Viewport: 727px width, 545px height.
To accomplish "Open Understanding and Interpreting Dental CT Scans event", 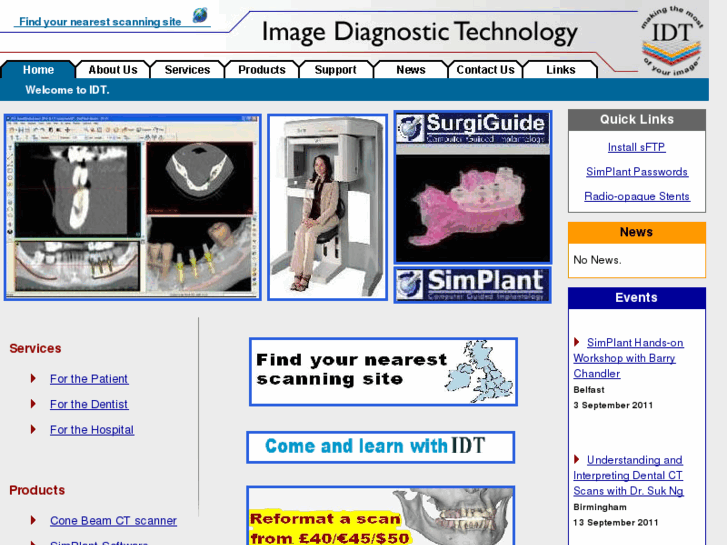I will (x=628, y=475).
